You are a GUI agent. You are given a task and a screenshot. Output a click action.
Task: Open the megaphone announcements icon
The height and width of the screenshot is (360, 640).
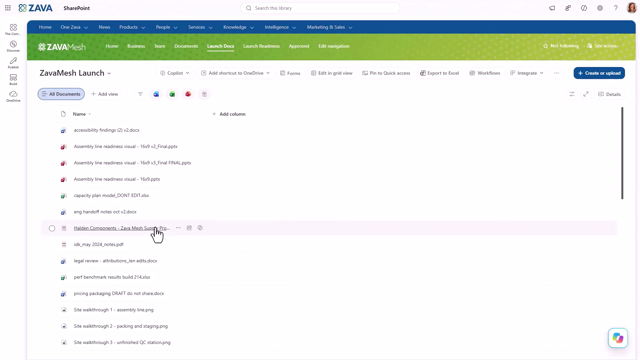pos(552,8)
